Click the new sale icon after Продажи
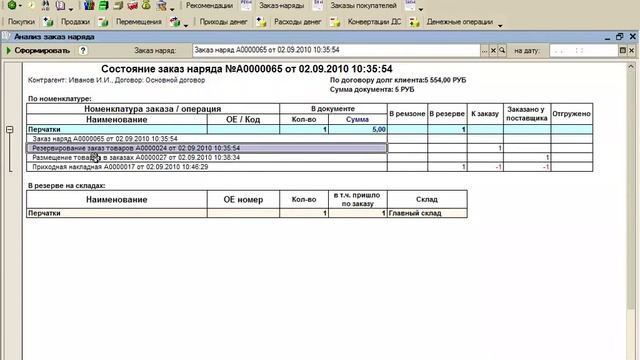Screen dimensions: 640x360 tap(103, 22)
